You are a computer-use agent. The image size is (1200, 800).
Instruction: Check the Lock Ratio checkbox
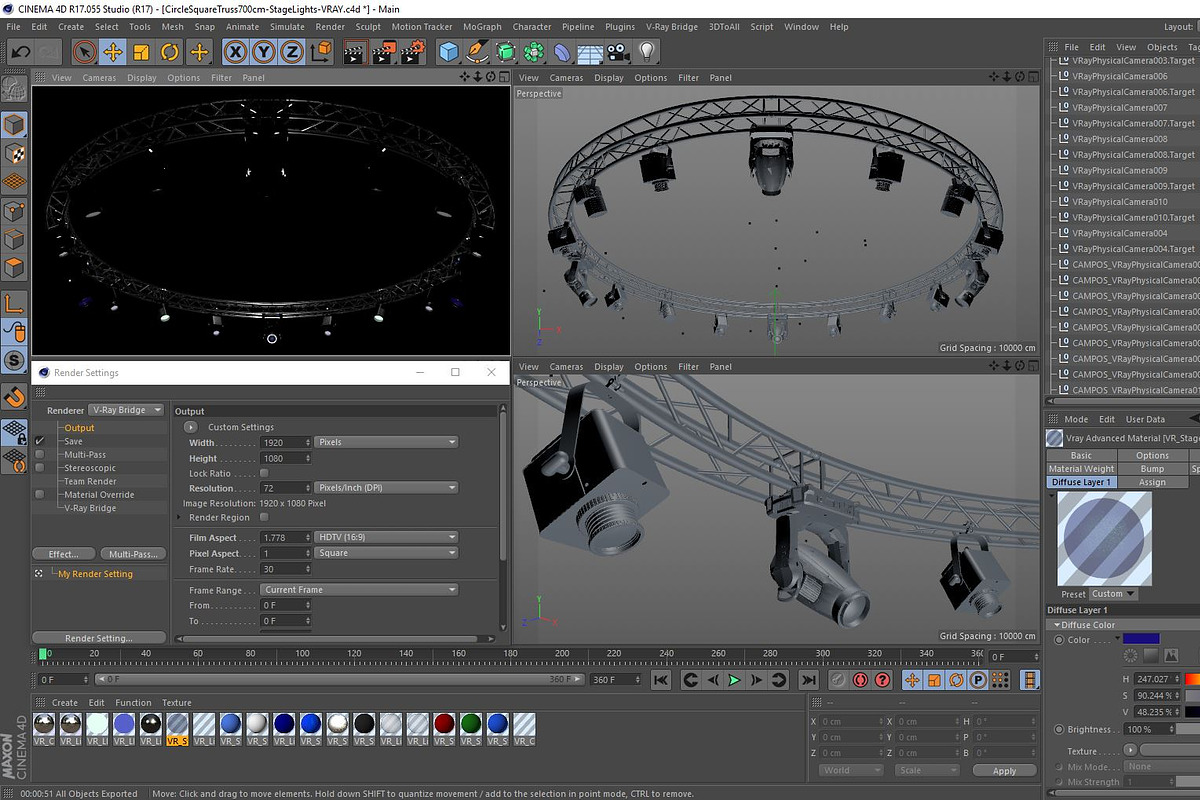click(x=264, y=473)
